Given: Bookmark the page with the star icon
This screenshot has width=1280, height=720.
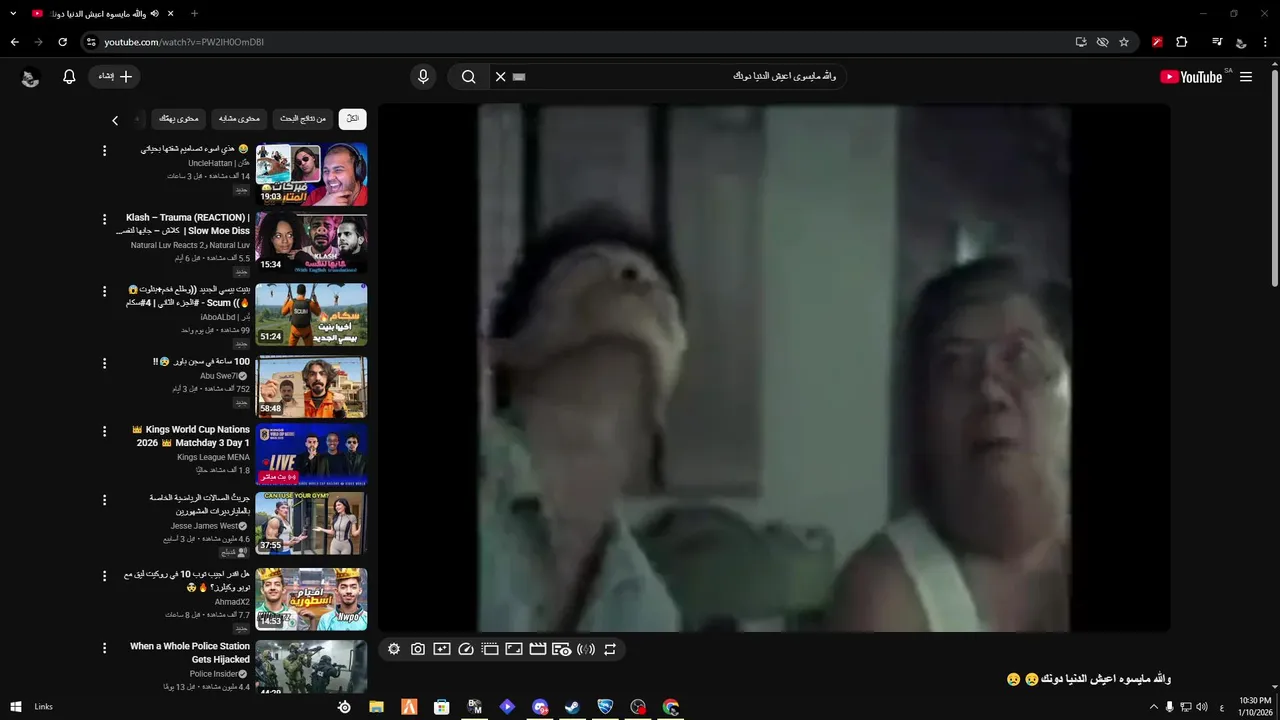Looking at the screenshot, I should 1124,42.
